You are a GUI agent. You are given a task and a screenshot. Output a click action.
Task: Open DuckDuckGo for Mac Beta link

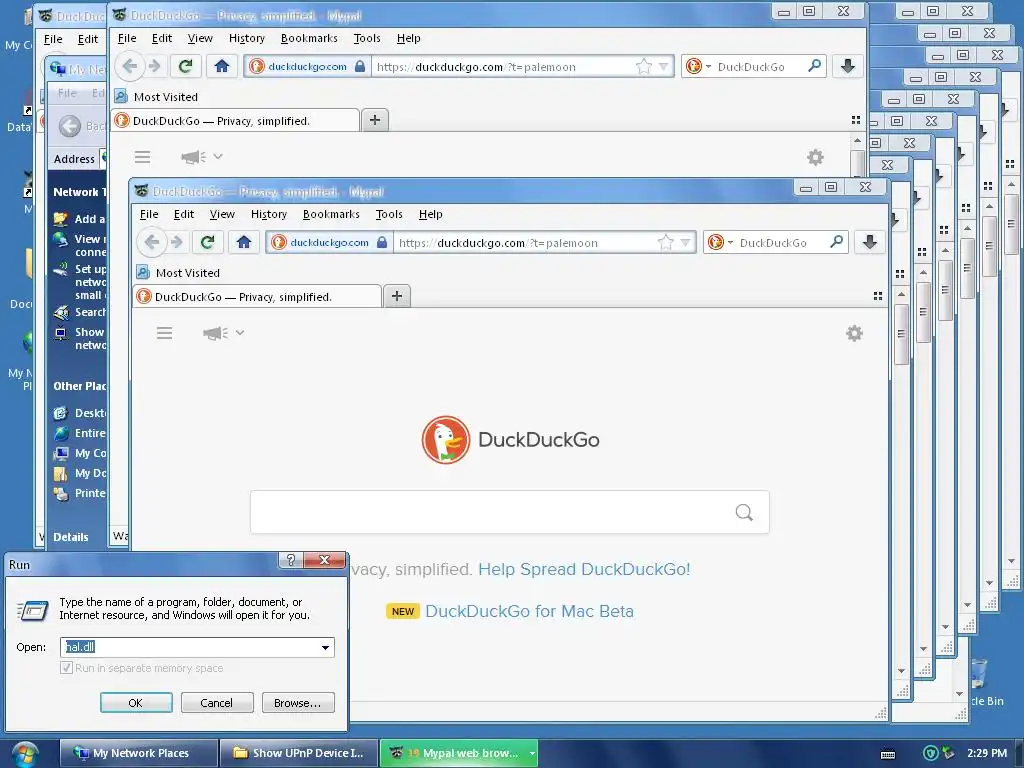[x=529, y=611]
